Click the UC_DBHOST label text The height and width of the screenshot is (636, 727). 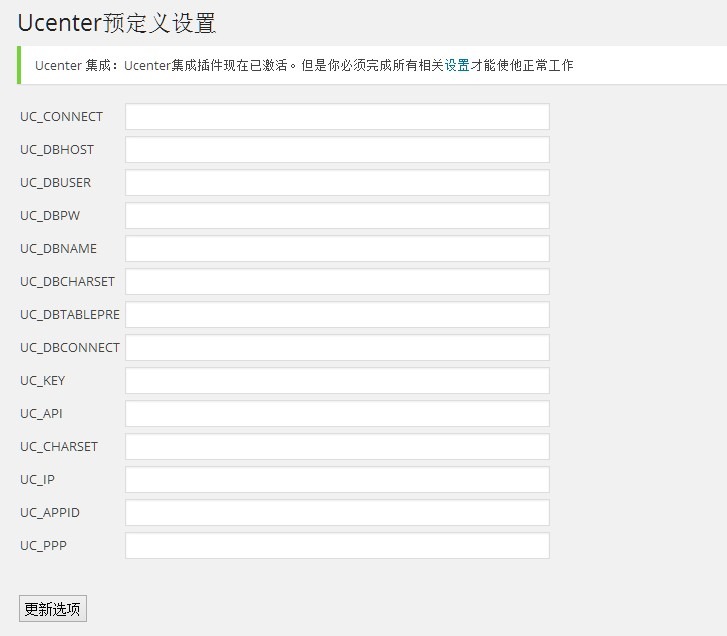click(57, 150)
